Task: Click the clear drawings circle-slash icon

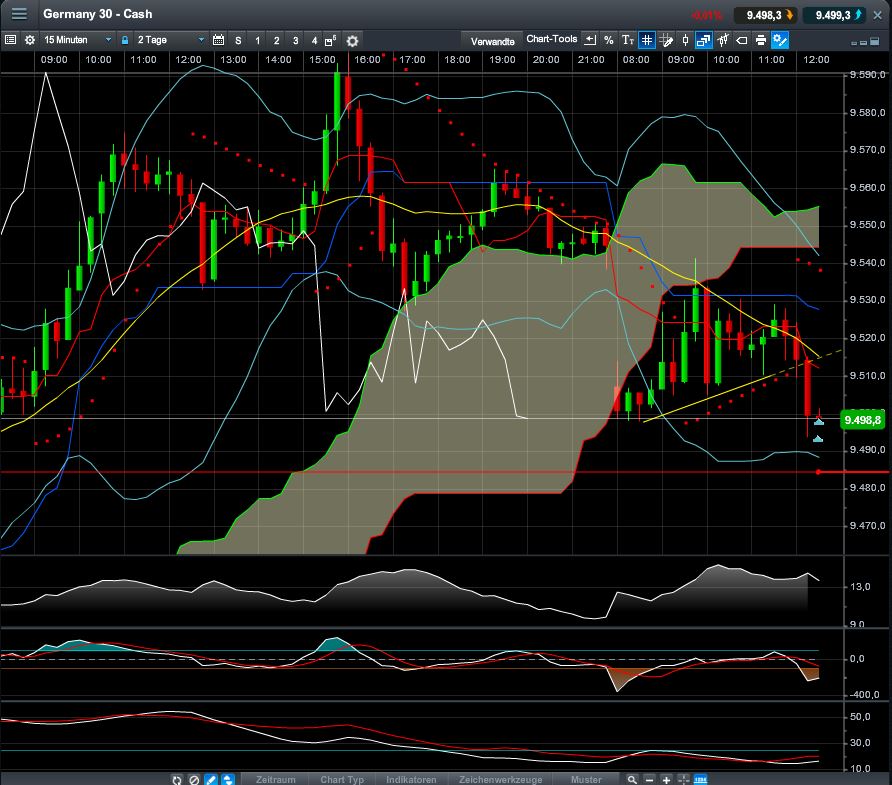Action: [x=193, y=779]
